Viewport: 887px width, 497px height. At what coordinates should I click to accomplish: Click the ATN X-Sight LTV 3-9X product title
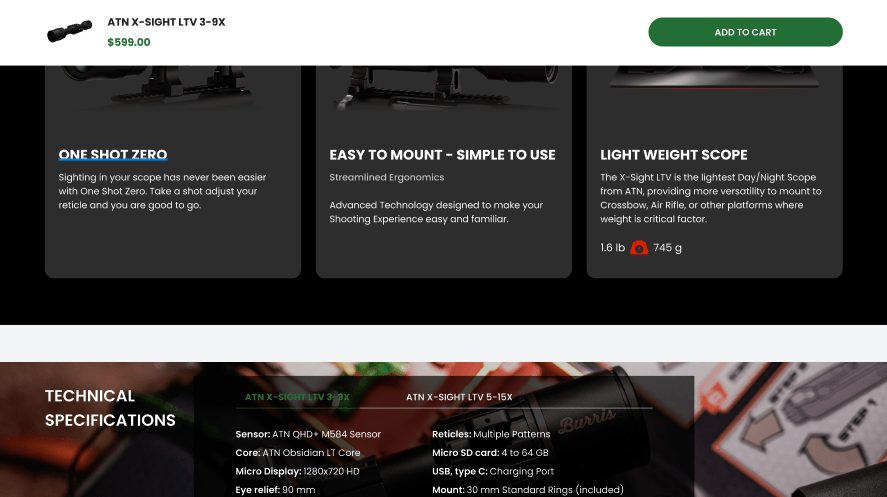click(x=166, y=22)
